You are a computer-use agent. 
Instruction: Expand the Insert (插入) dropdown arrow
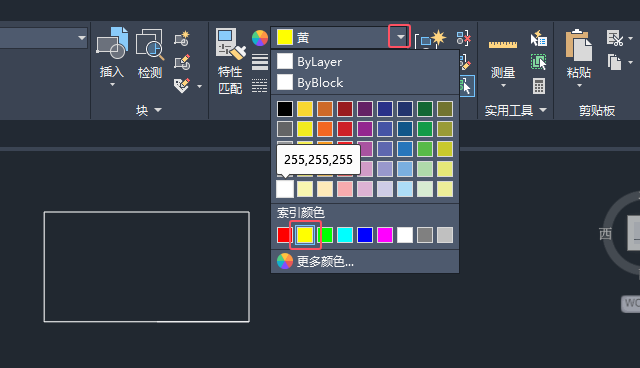(x=112, y=84)
